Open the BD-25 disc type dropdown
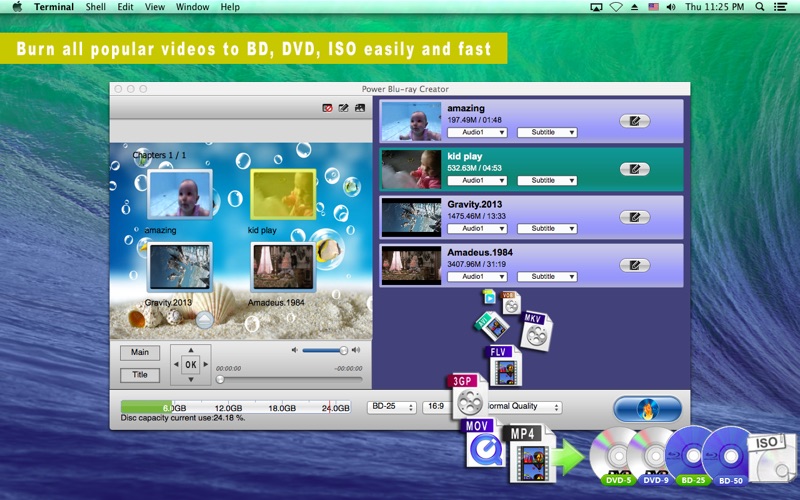 [392, 407]
